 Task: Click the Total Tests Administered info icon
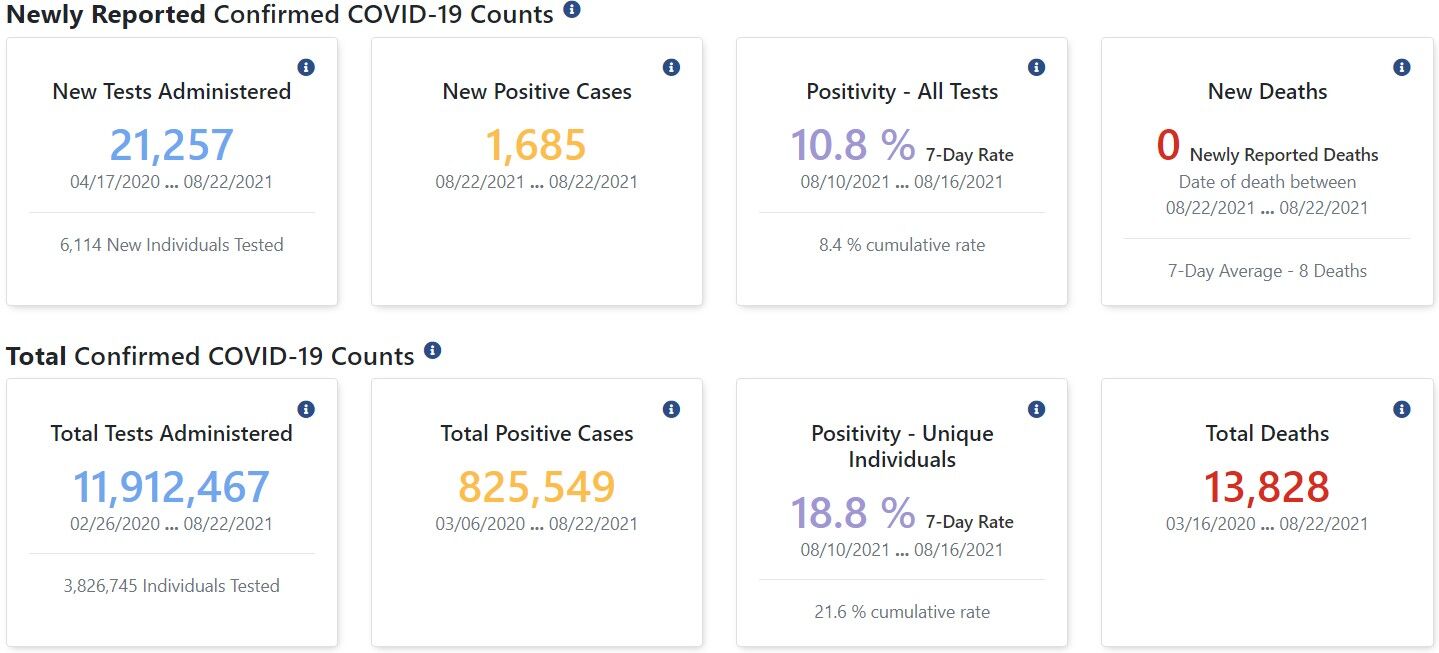[x=307, y=409]
